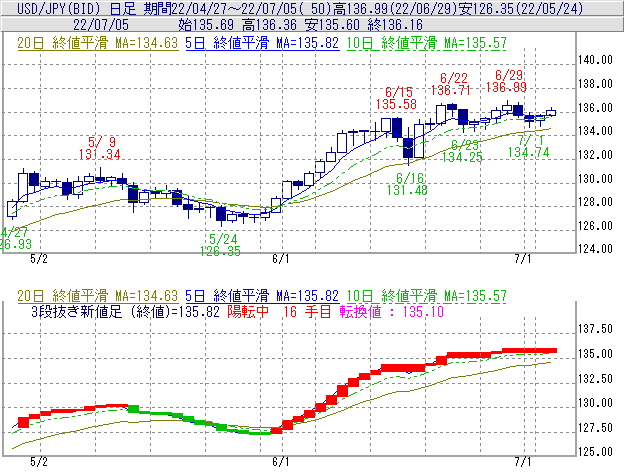Click the 転換値 : 135.10 text
This screenshot has height=475, width=624.
pos(392,311)
